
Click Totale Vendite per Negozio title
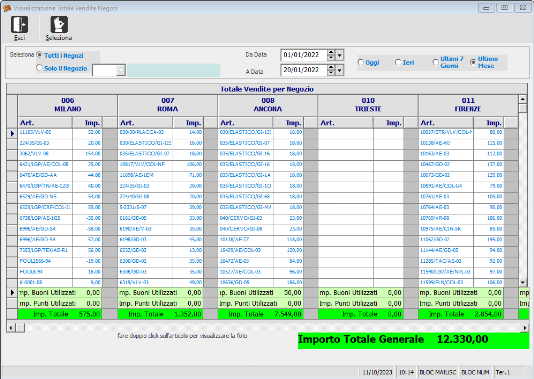click(267, 89)
